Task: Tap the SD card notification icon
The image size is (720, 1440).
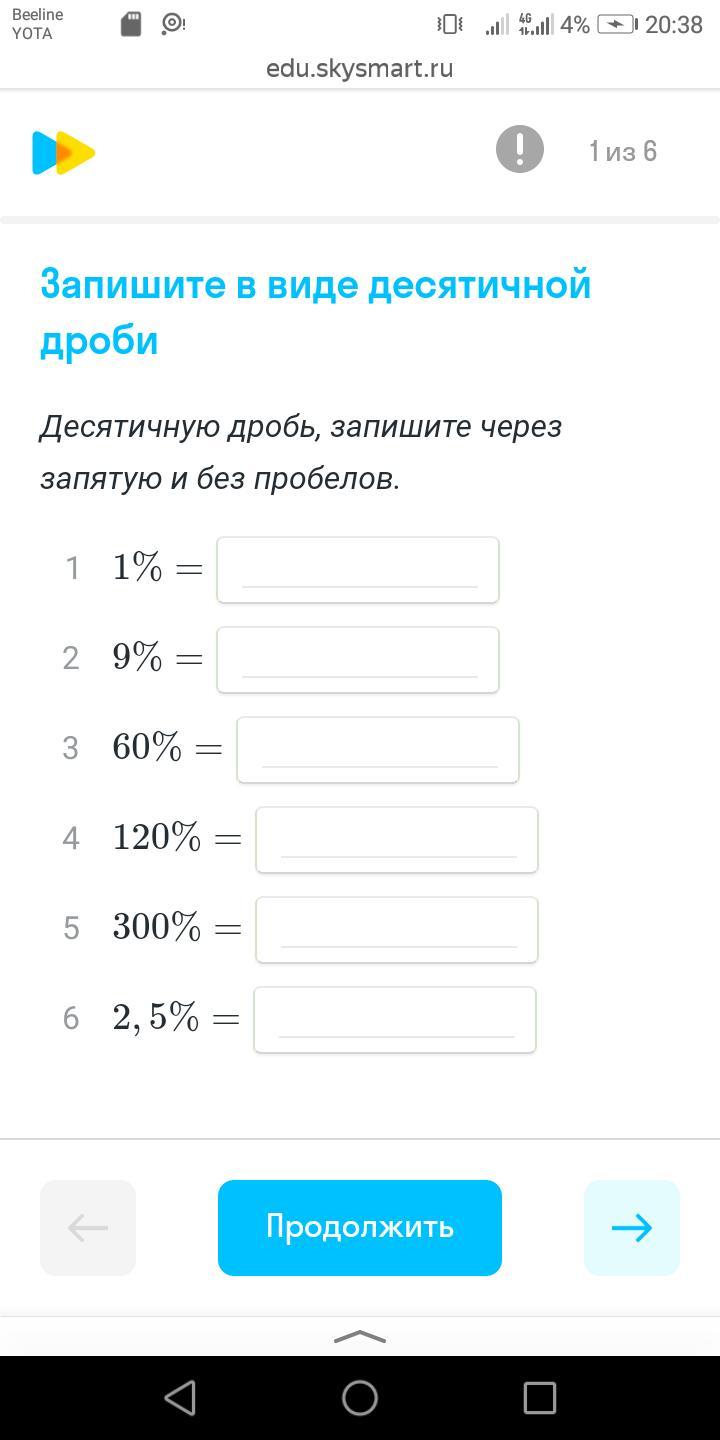Action: tap(131, 24)
